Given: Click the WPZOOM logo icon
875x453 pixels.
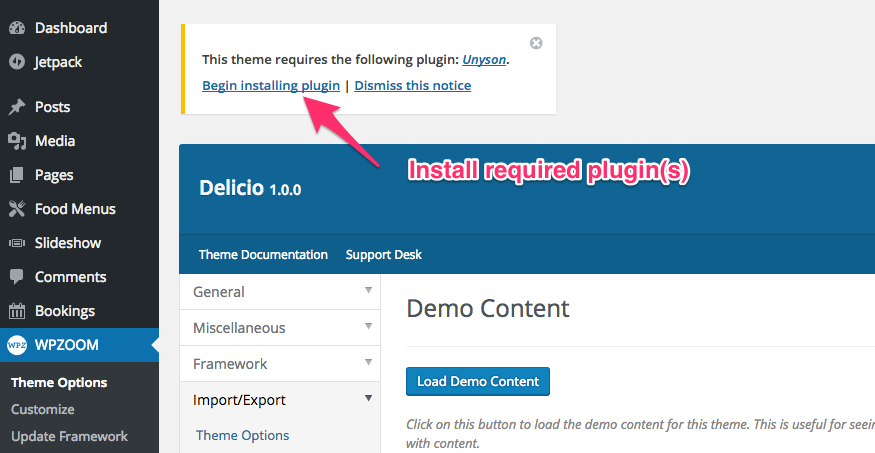Looking at the screenshot, I should [x=17, y=345].
